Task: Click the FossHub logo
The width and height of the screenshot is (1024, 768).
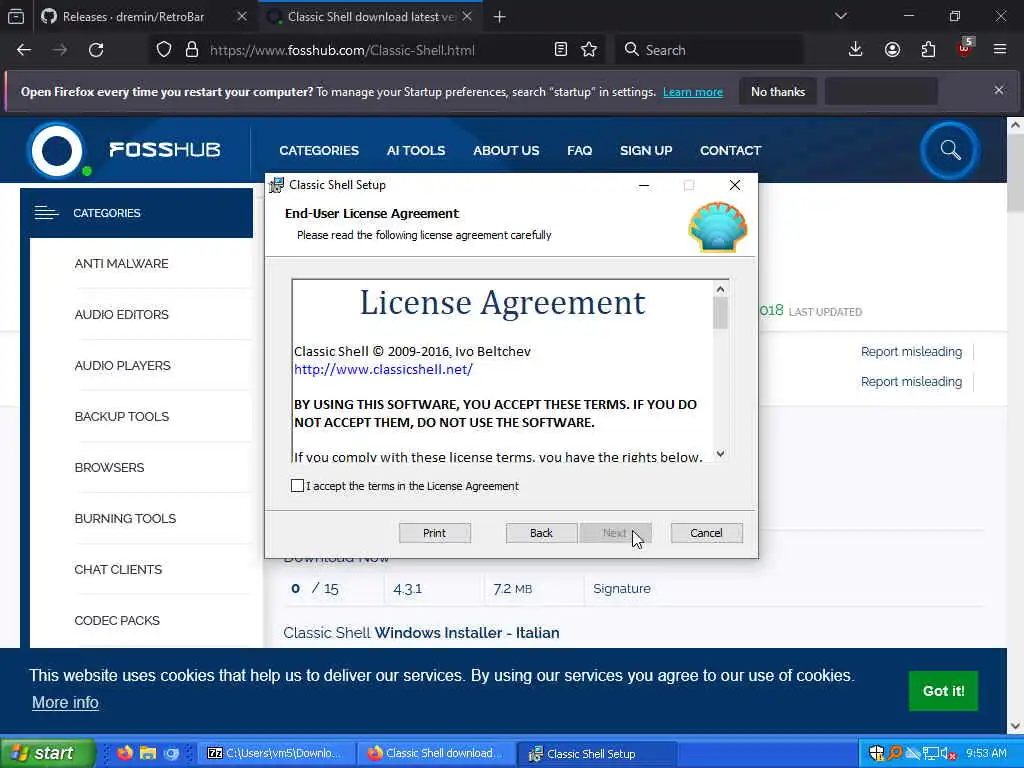Action: point(124,150)
